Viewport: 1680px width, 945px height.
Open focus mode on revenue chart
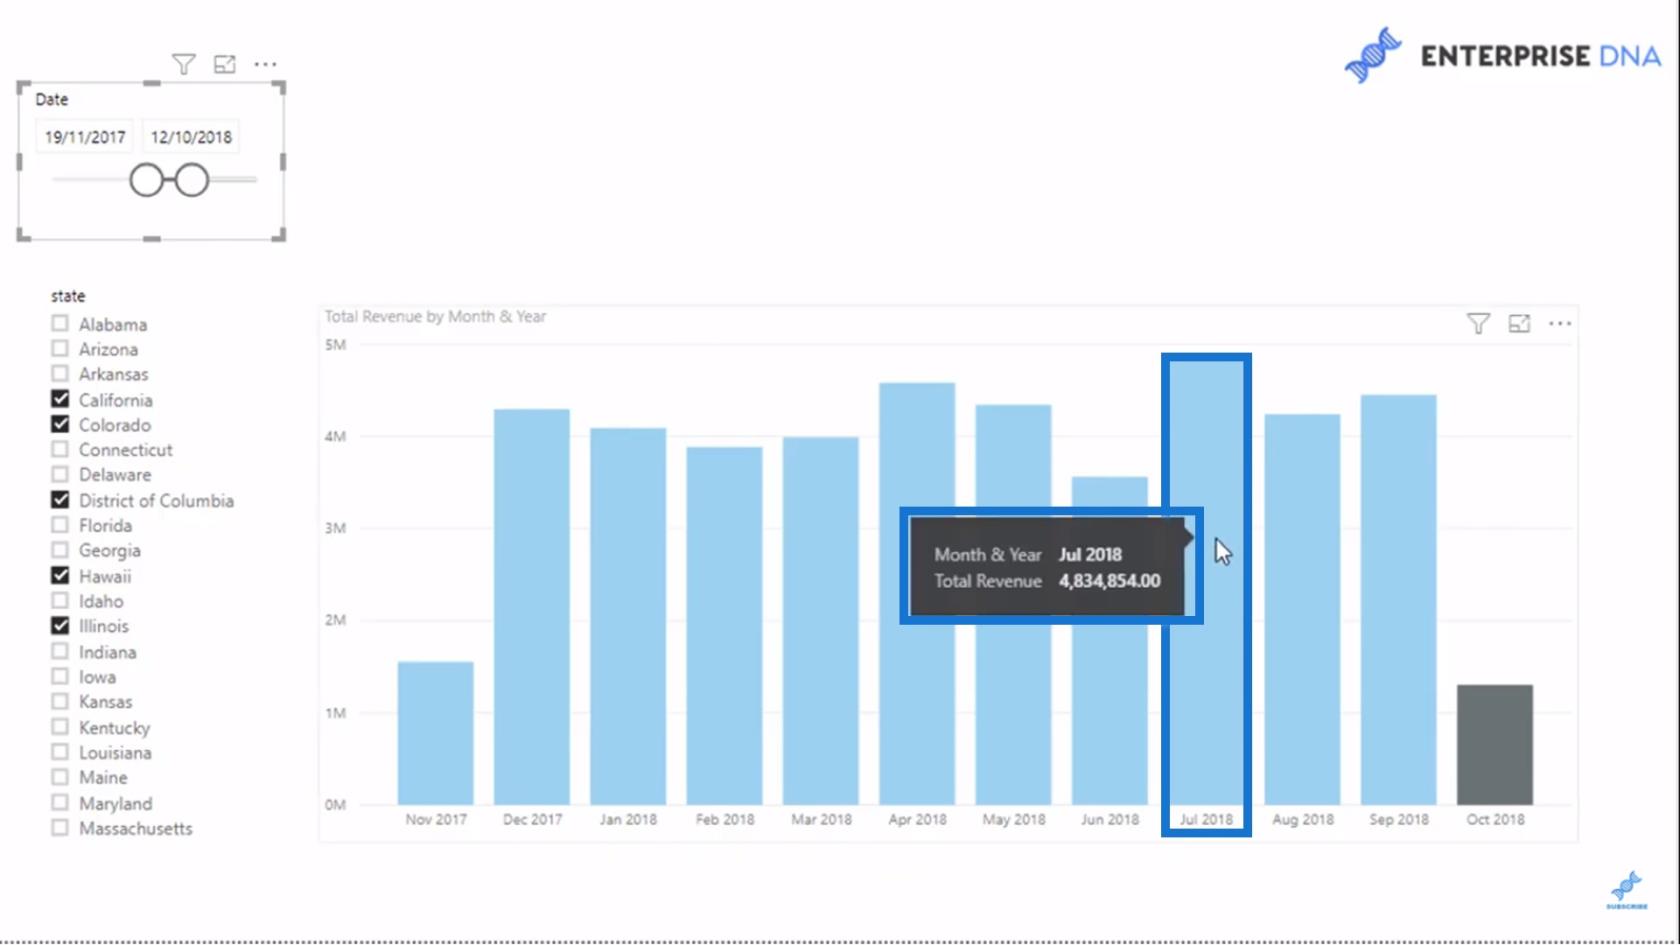[1519, 323]
